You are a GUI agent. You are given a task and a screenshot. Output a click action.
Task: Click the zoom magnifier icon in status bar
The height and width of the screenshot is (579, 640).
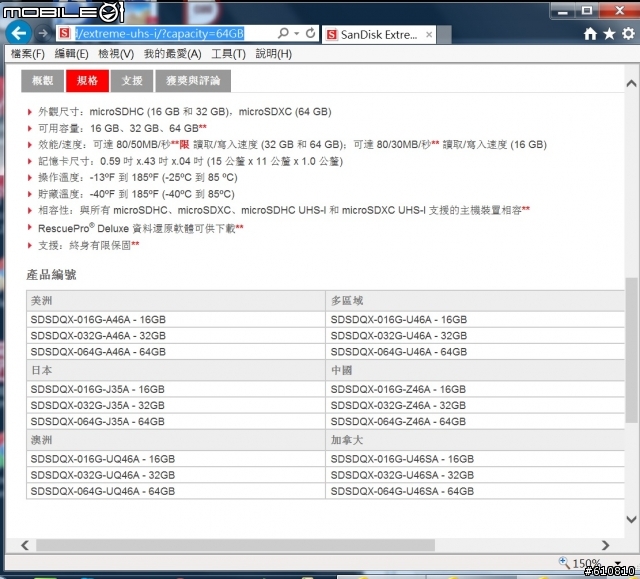click(564, 563)
